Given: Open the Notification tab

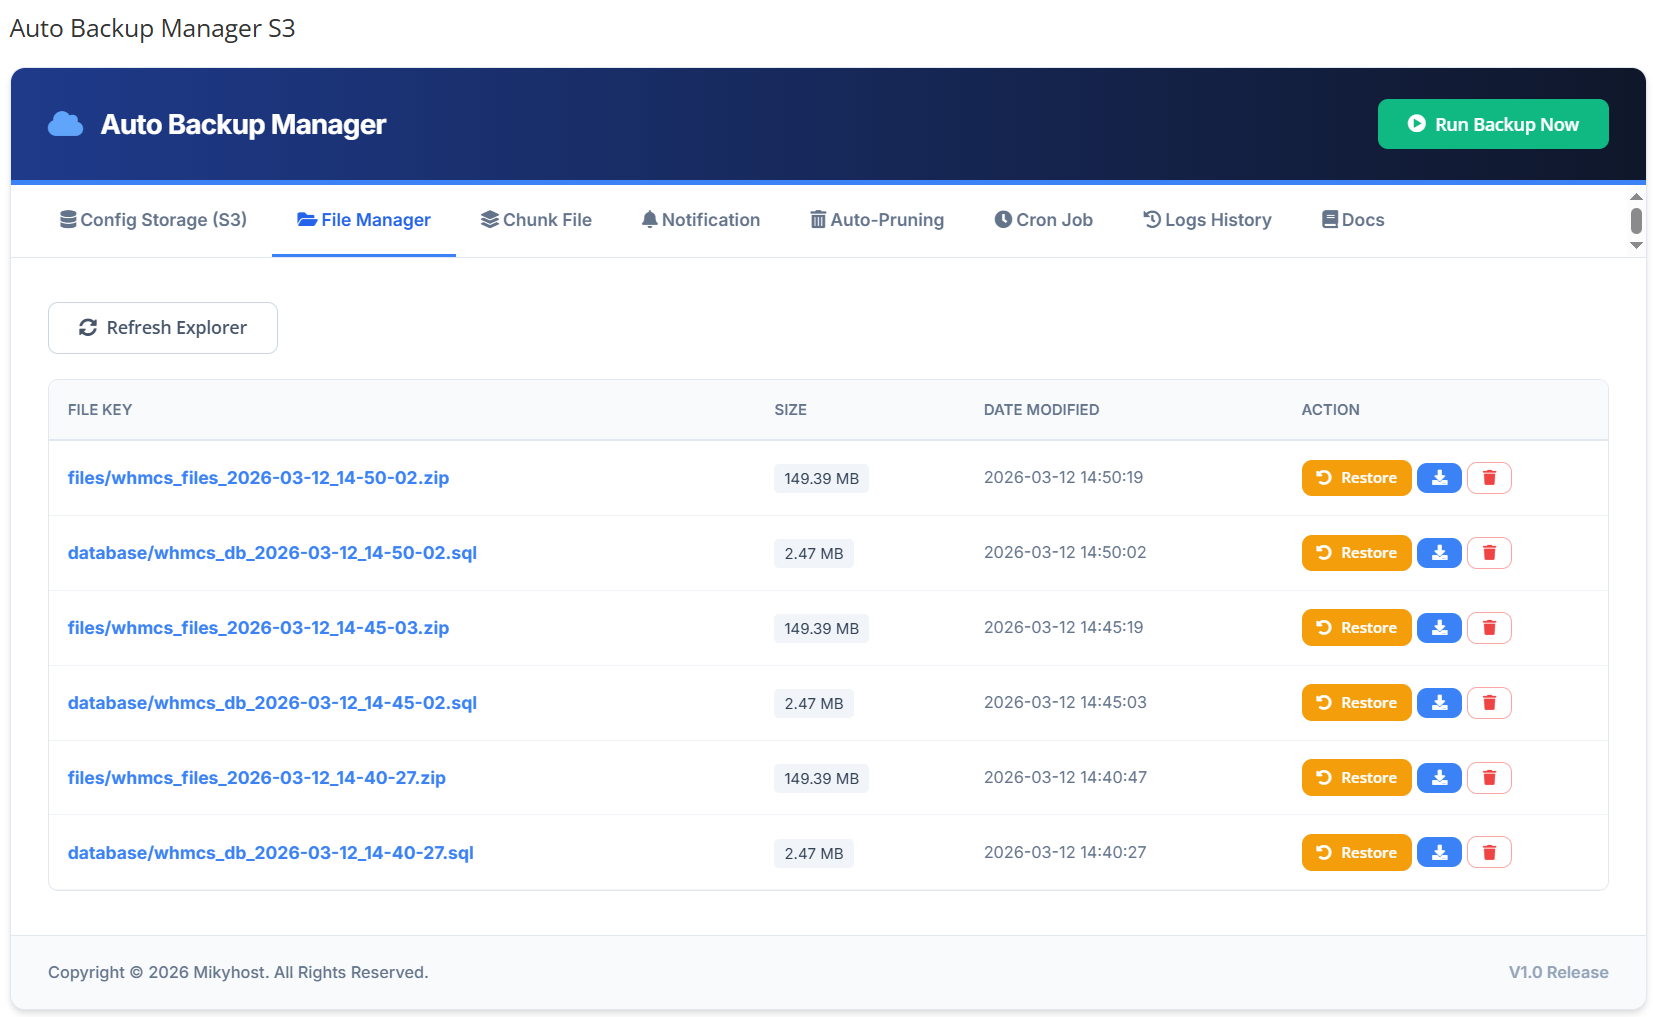Looking at the screenshot, I should [700, 220].
